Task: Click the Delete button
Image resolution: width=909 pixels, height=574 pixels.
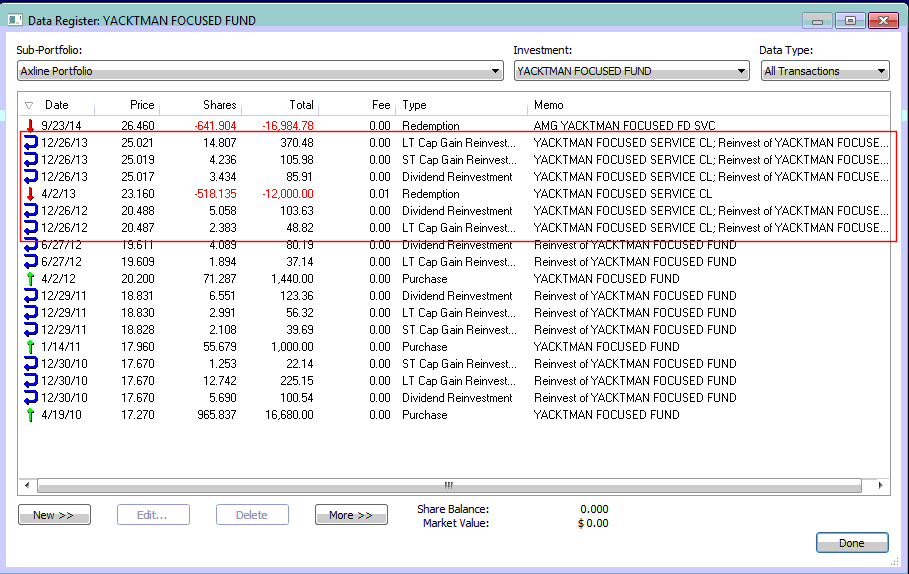Action: [x=252, y=515]
